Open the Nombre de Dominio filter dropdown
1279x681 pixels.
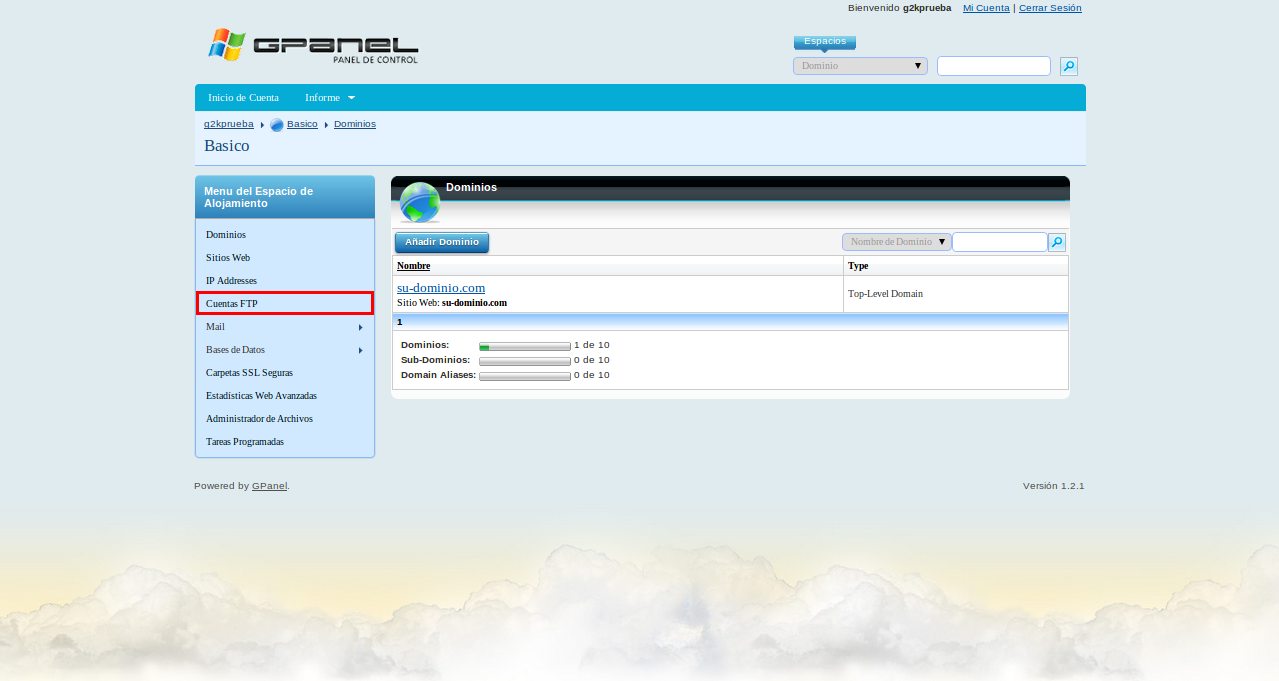click(896, 242)
